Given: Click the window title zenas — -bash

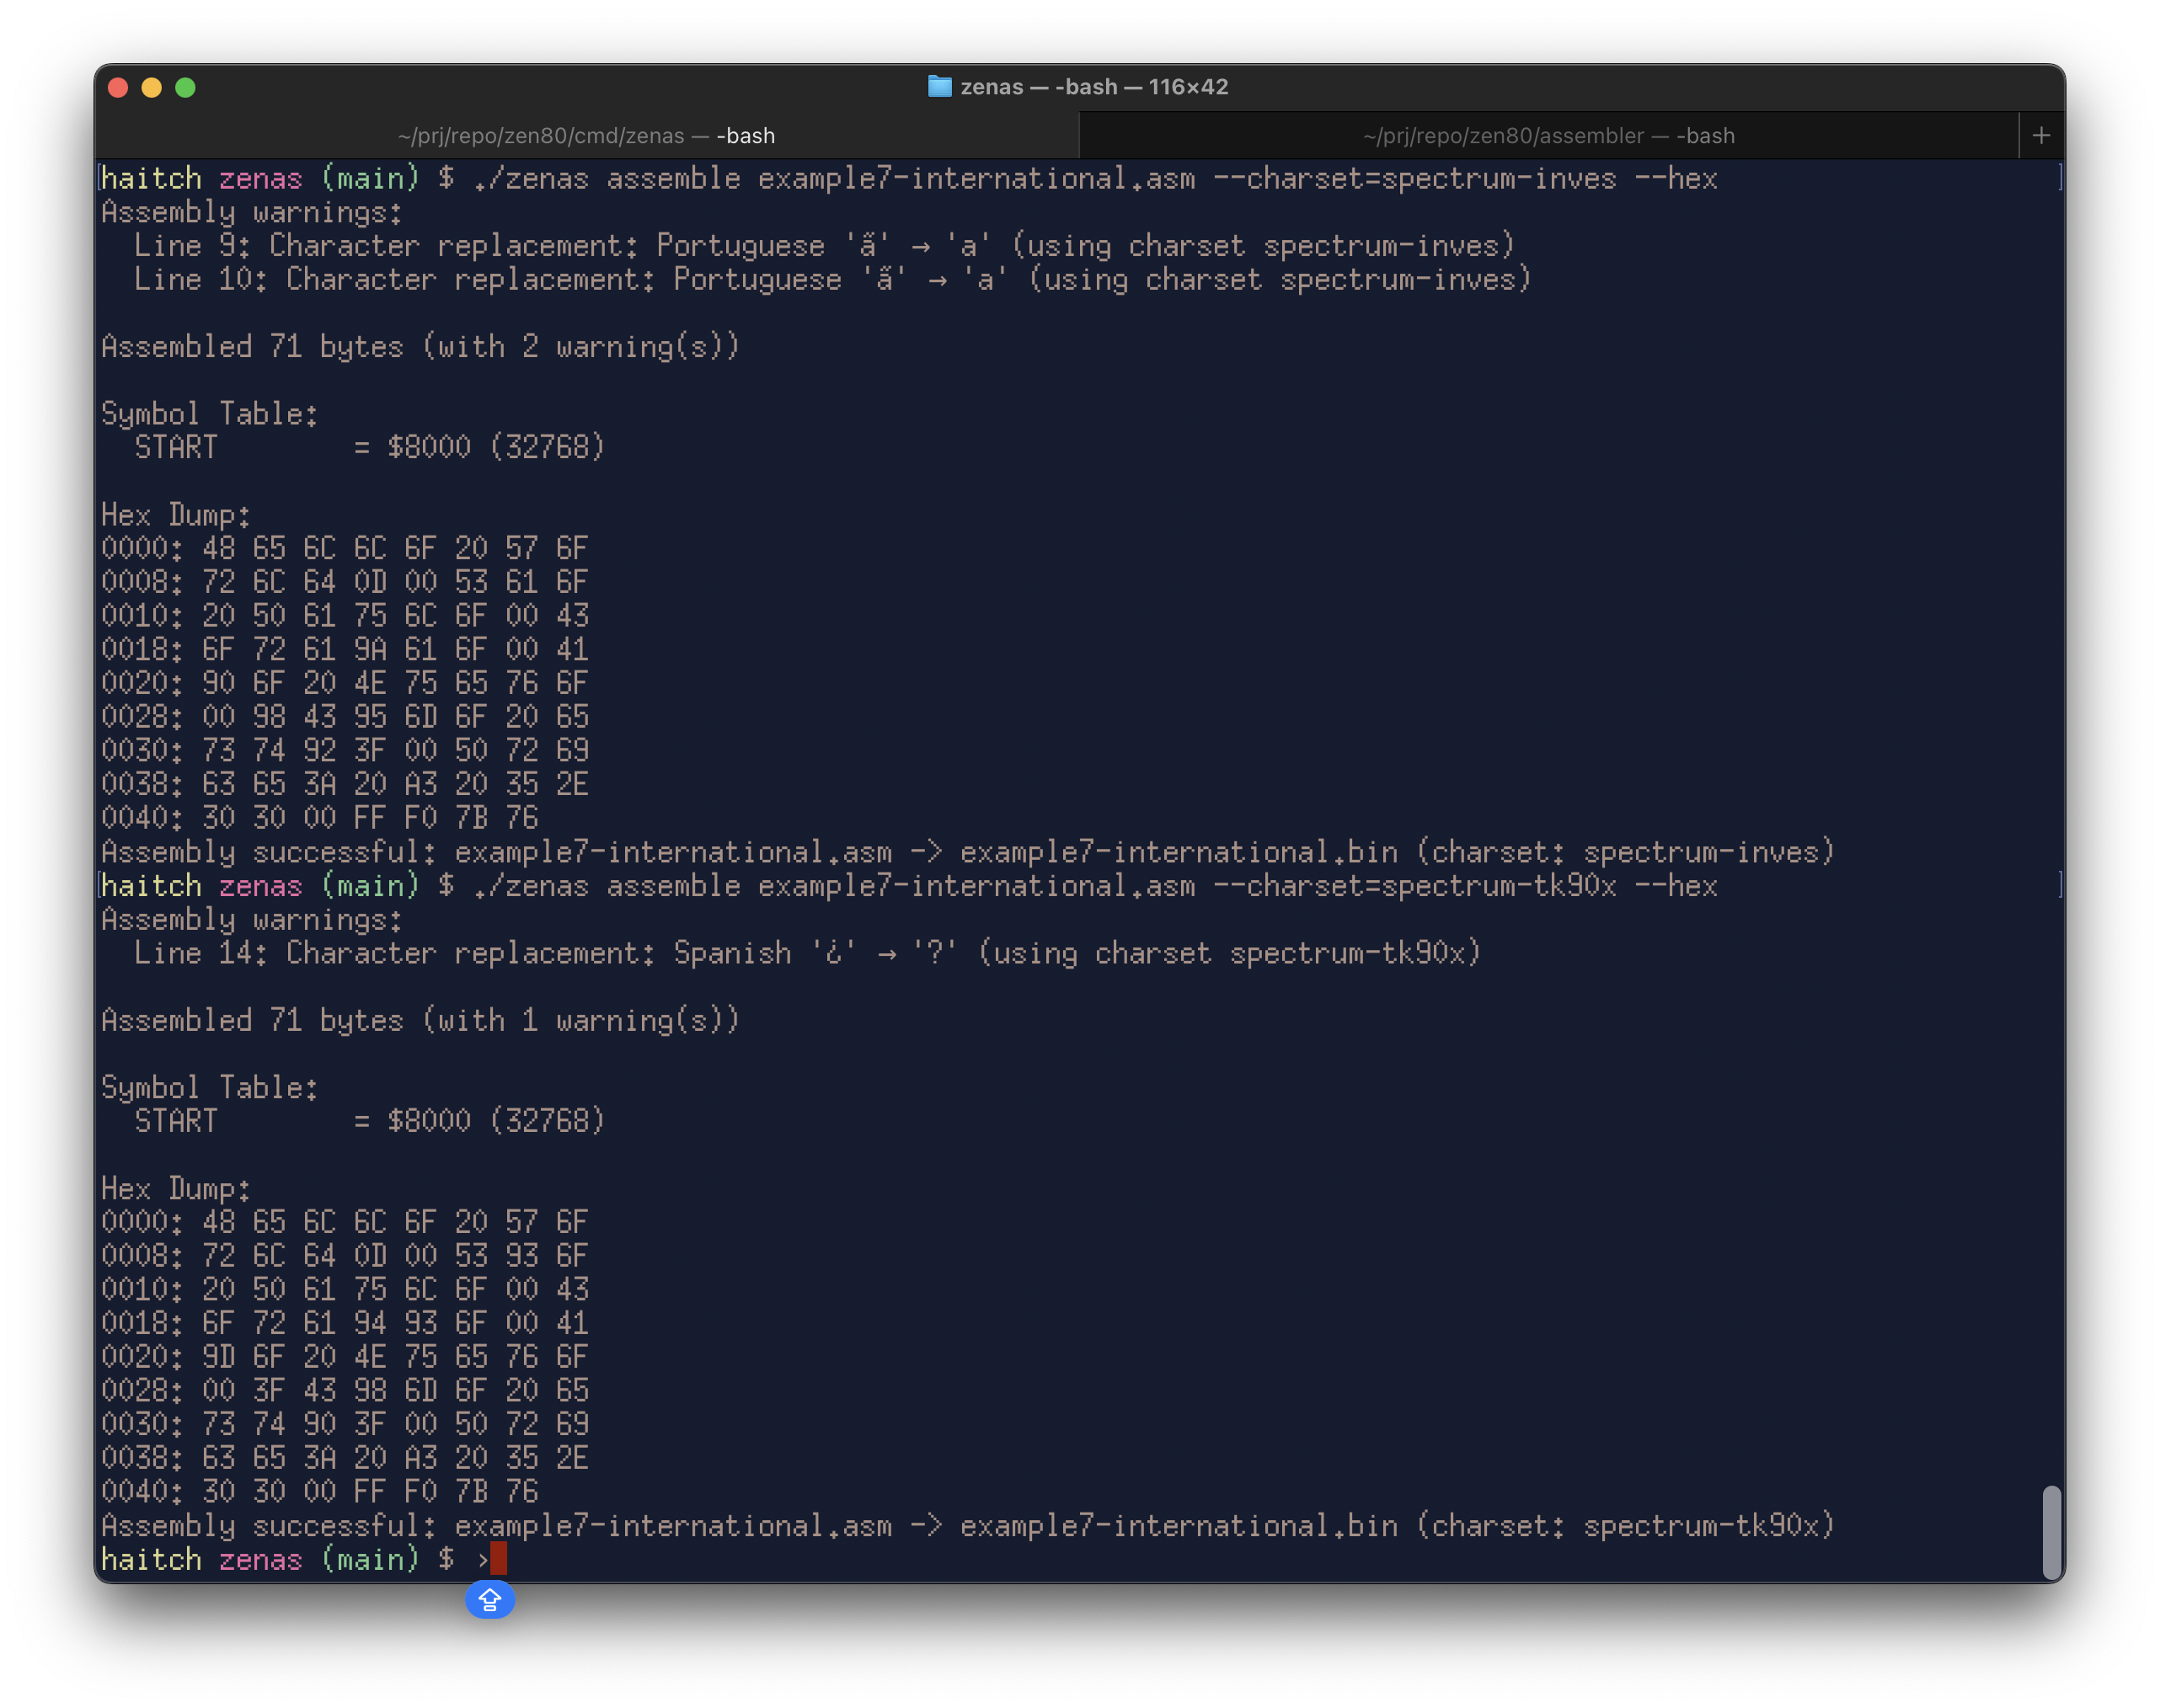Looking at the screenshot, I should [1093, 87].
